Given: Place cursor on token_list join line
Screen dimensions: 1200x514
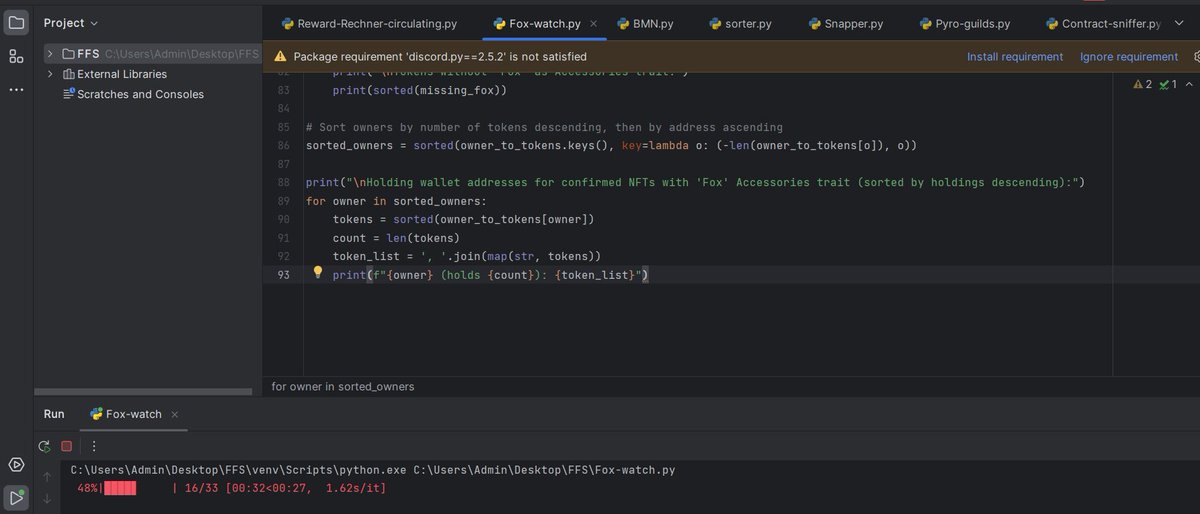Looking at the screenshot, I should click(467, 256).
